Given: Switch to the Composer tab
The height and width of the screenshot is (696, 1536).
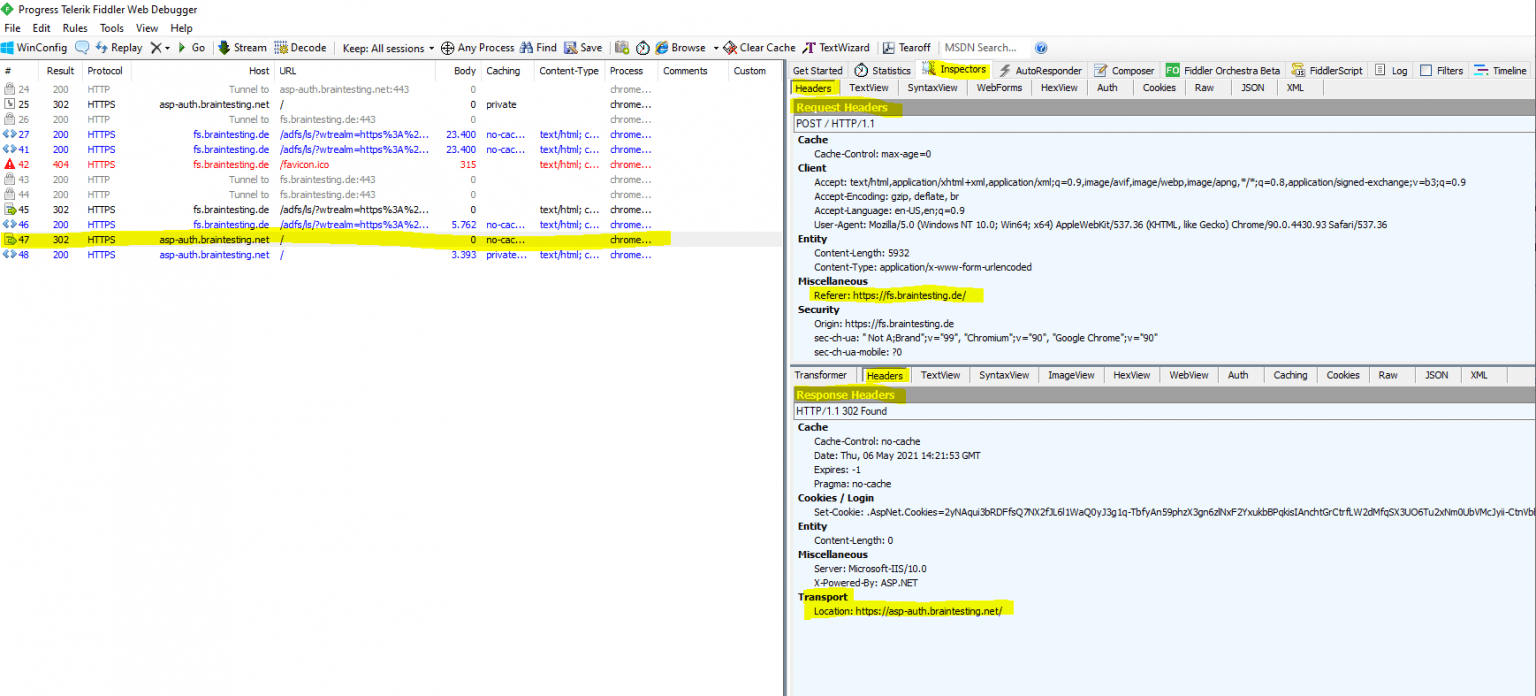Looking at the screenshot, I should (1123, 70).
